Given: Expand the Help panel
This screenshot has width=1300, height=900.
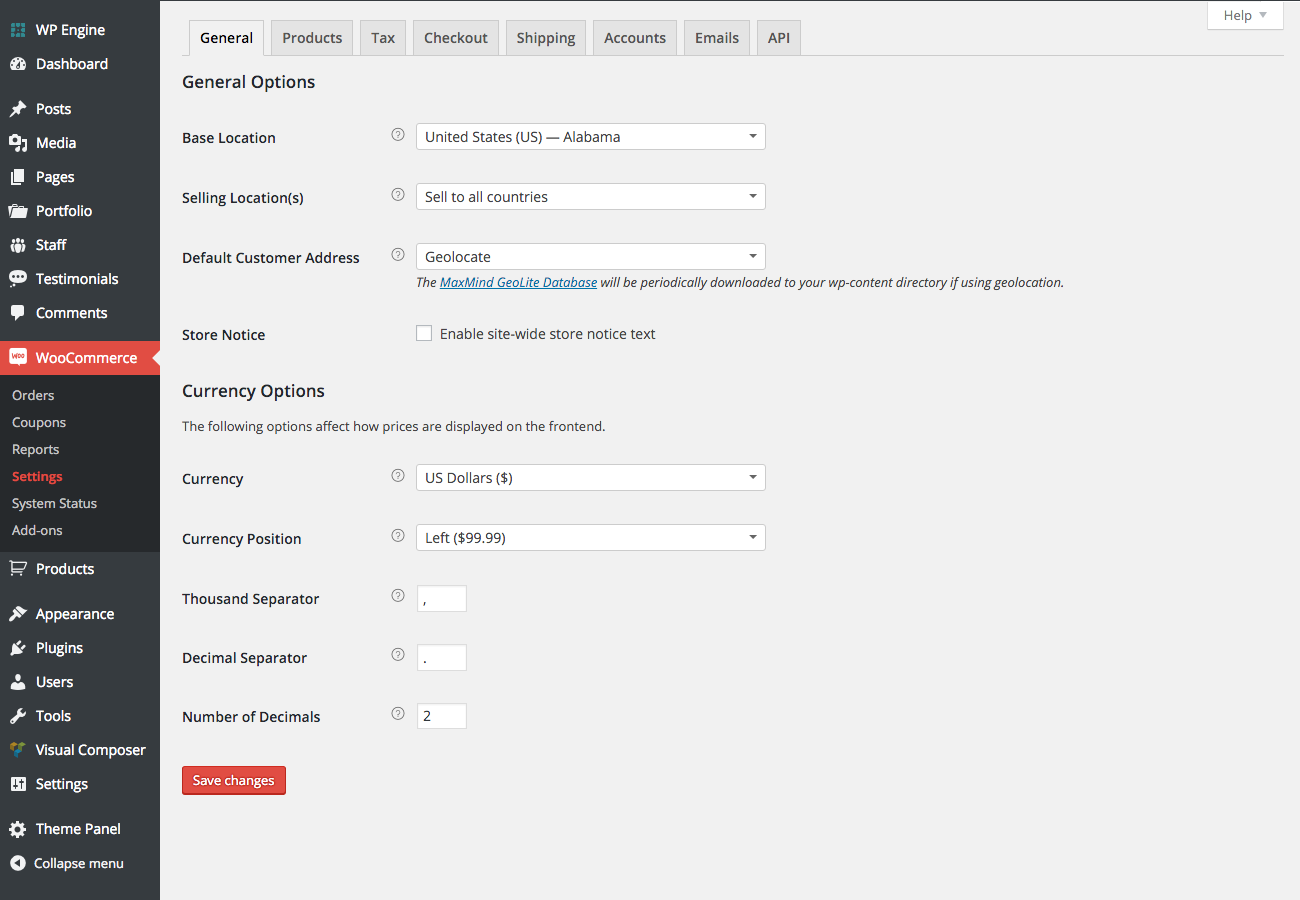Looking at the screenshot, I should [x=1245, y=15].
